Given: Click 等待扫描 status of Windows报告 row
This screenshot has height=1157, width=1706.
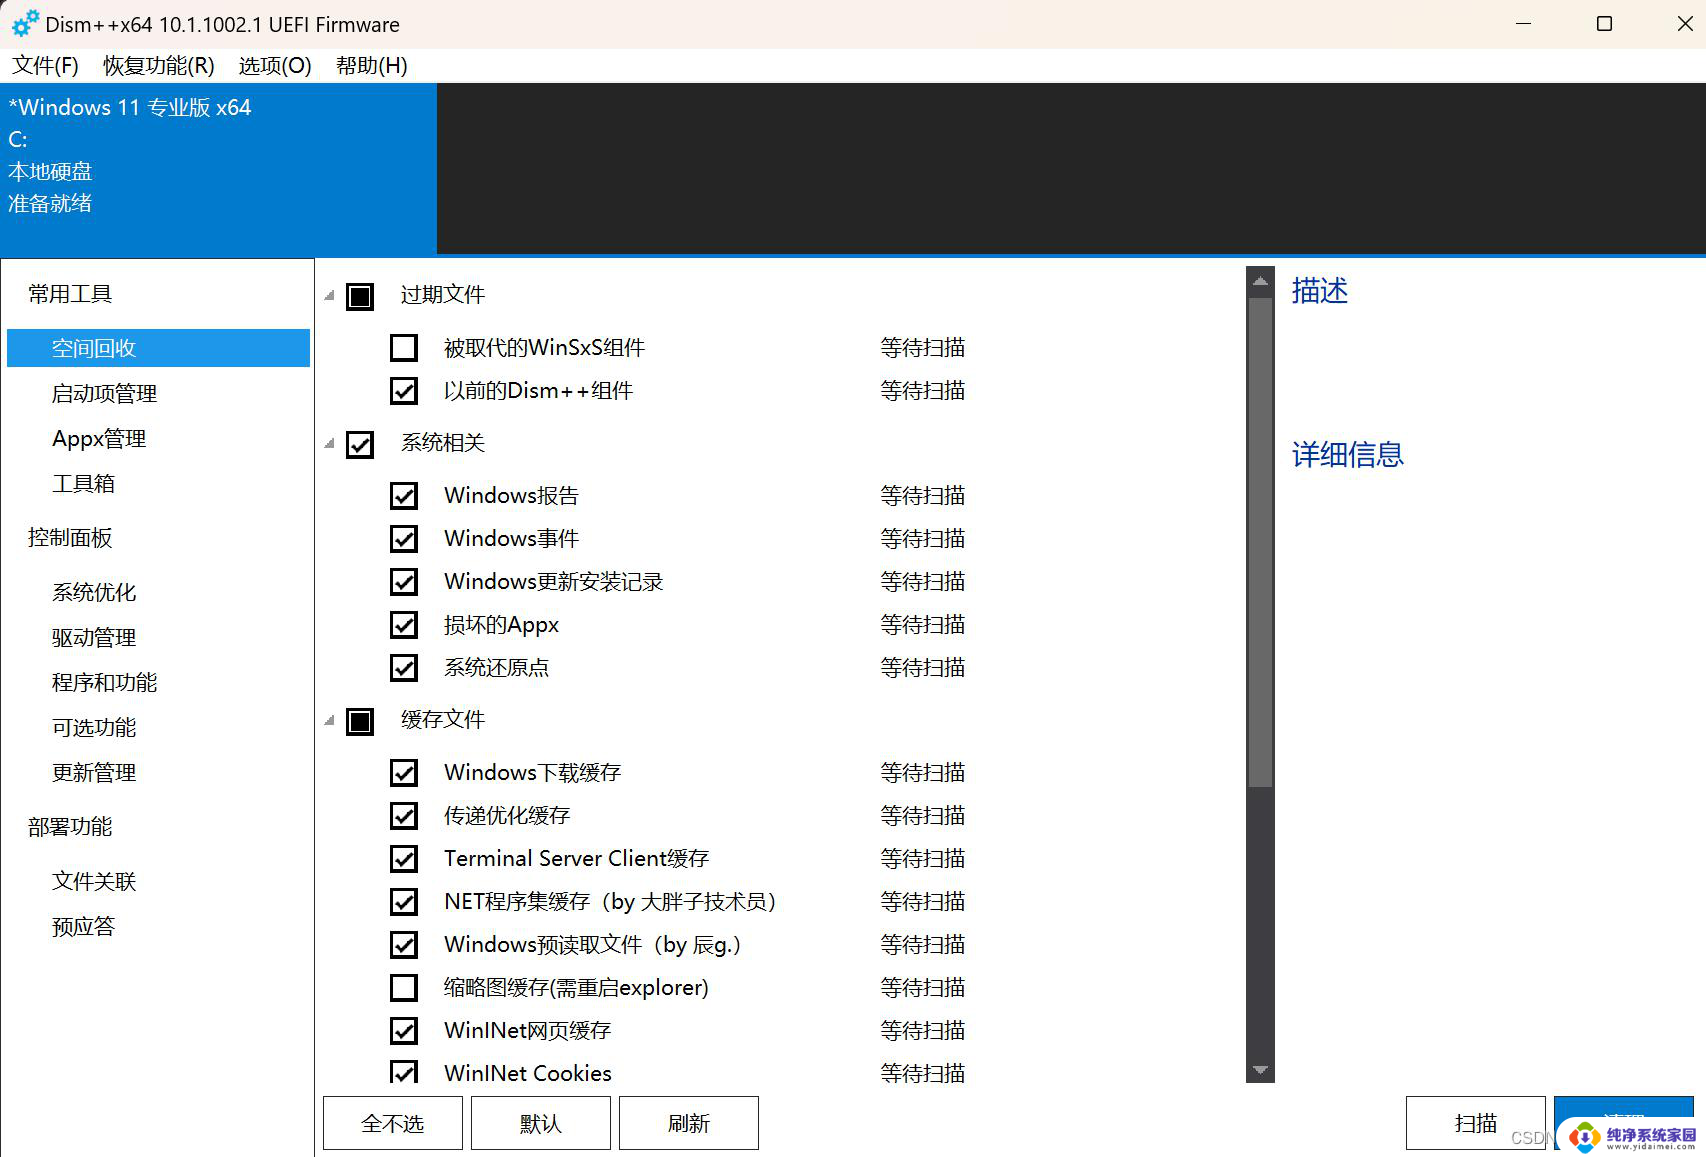Looking at the screenshot, I should (923, 496).
